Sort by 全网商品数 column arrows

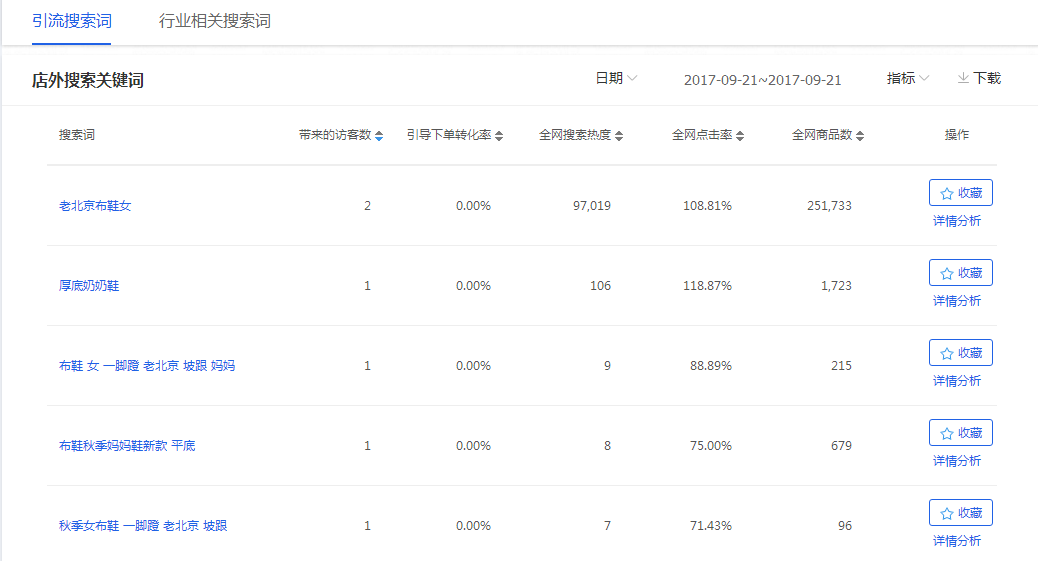860,136
